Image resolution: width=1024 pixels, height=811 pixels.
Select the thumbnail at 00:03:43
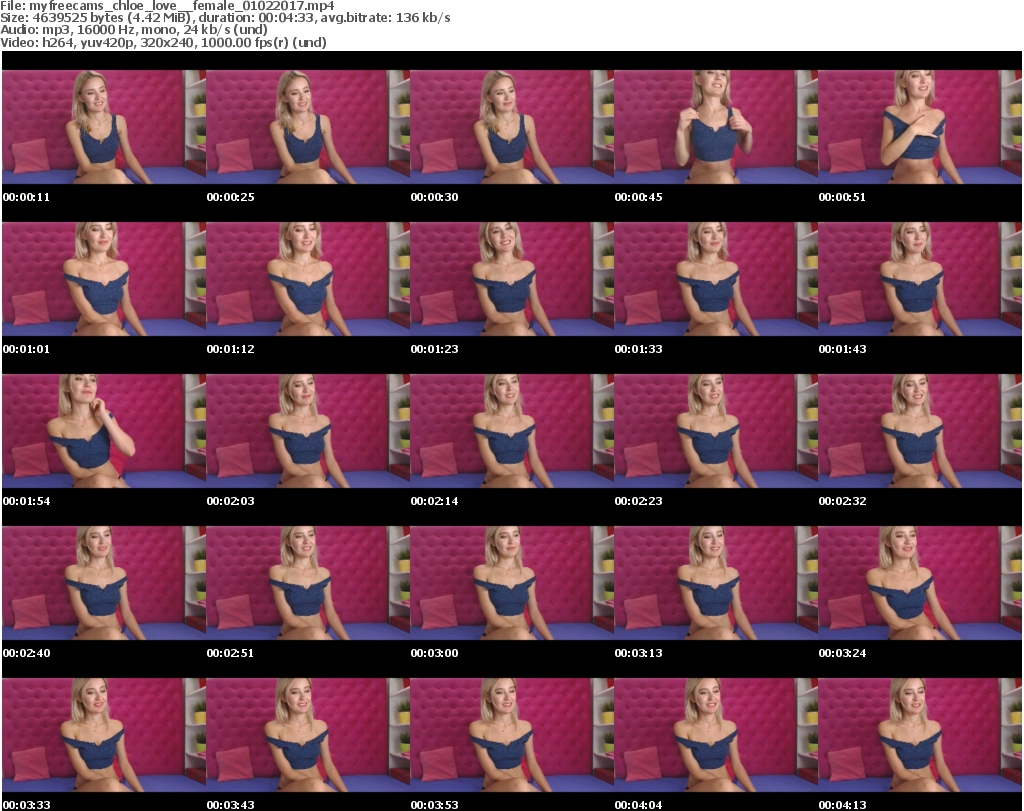(x=308, y=735)
